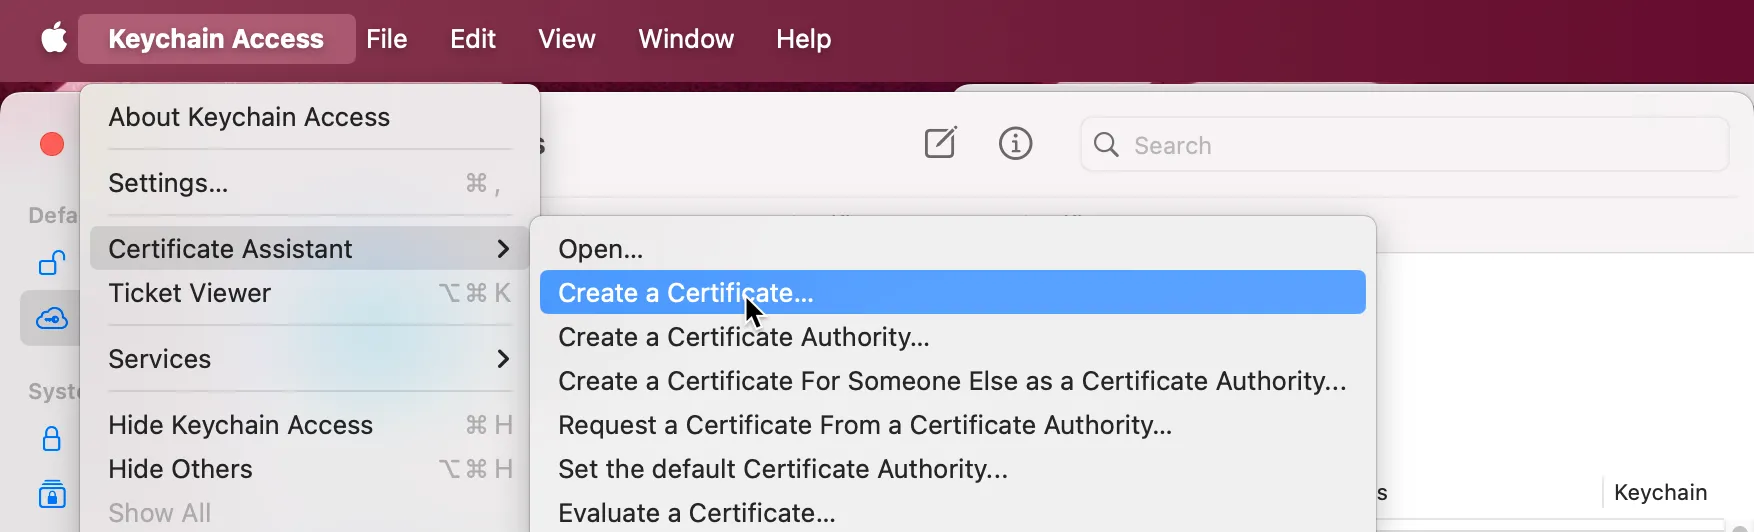This screenshot has height=532, width=1754.
Task: Select About Keychain Access
Action: pos(310,117)
